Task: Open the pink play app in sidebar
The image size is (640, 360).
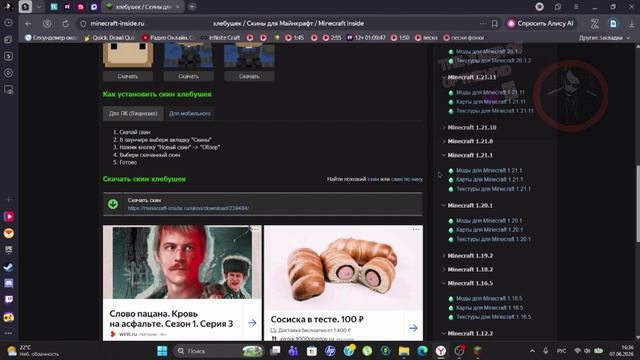Action: 9,216
